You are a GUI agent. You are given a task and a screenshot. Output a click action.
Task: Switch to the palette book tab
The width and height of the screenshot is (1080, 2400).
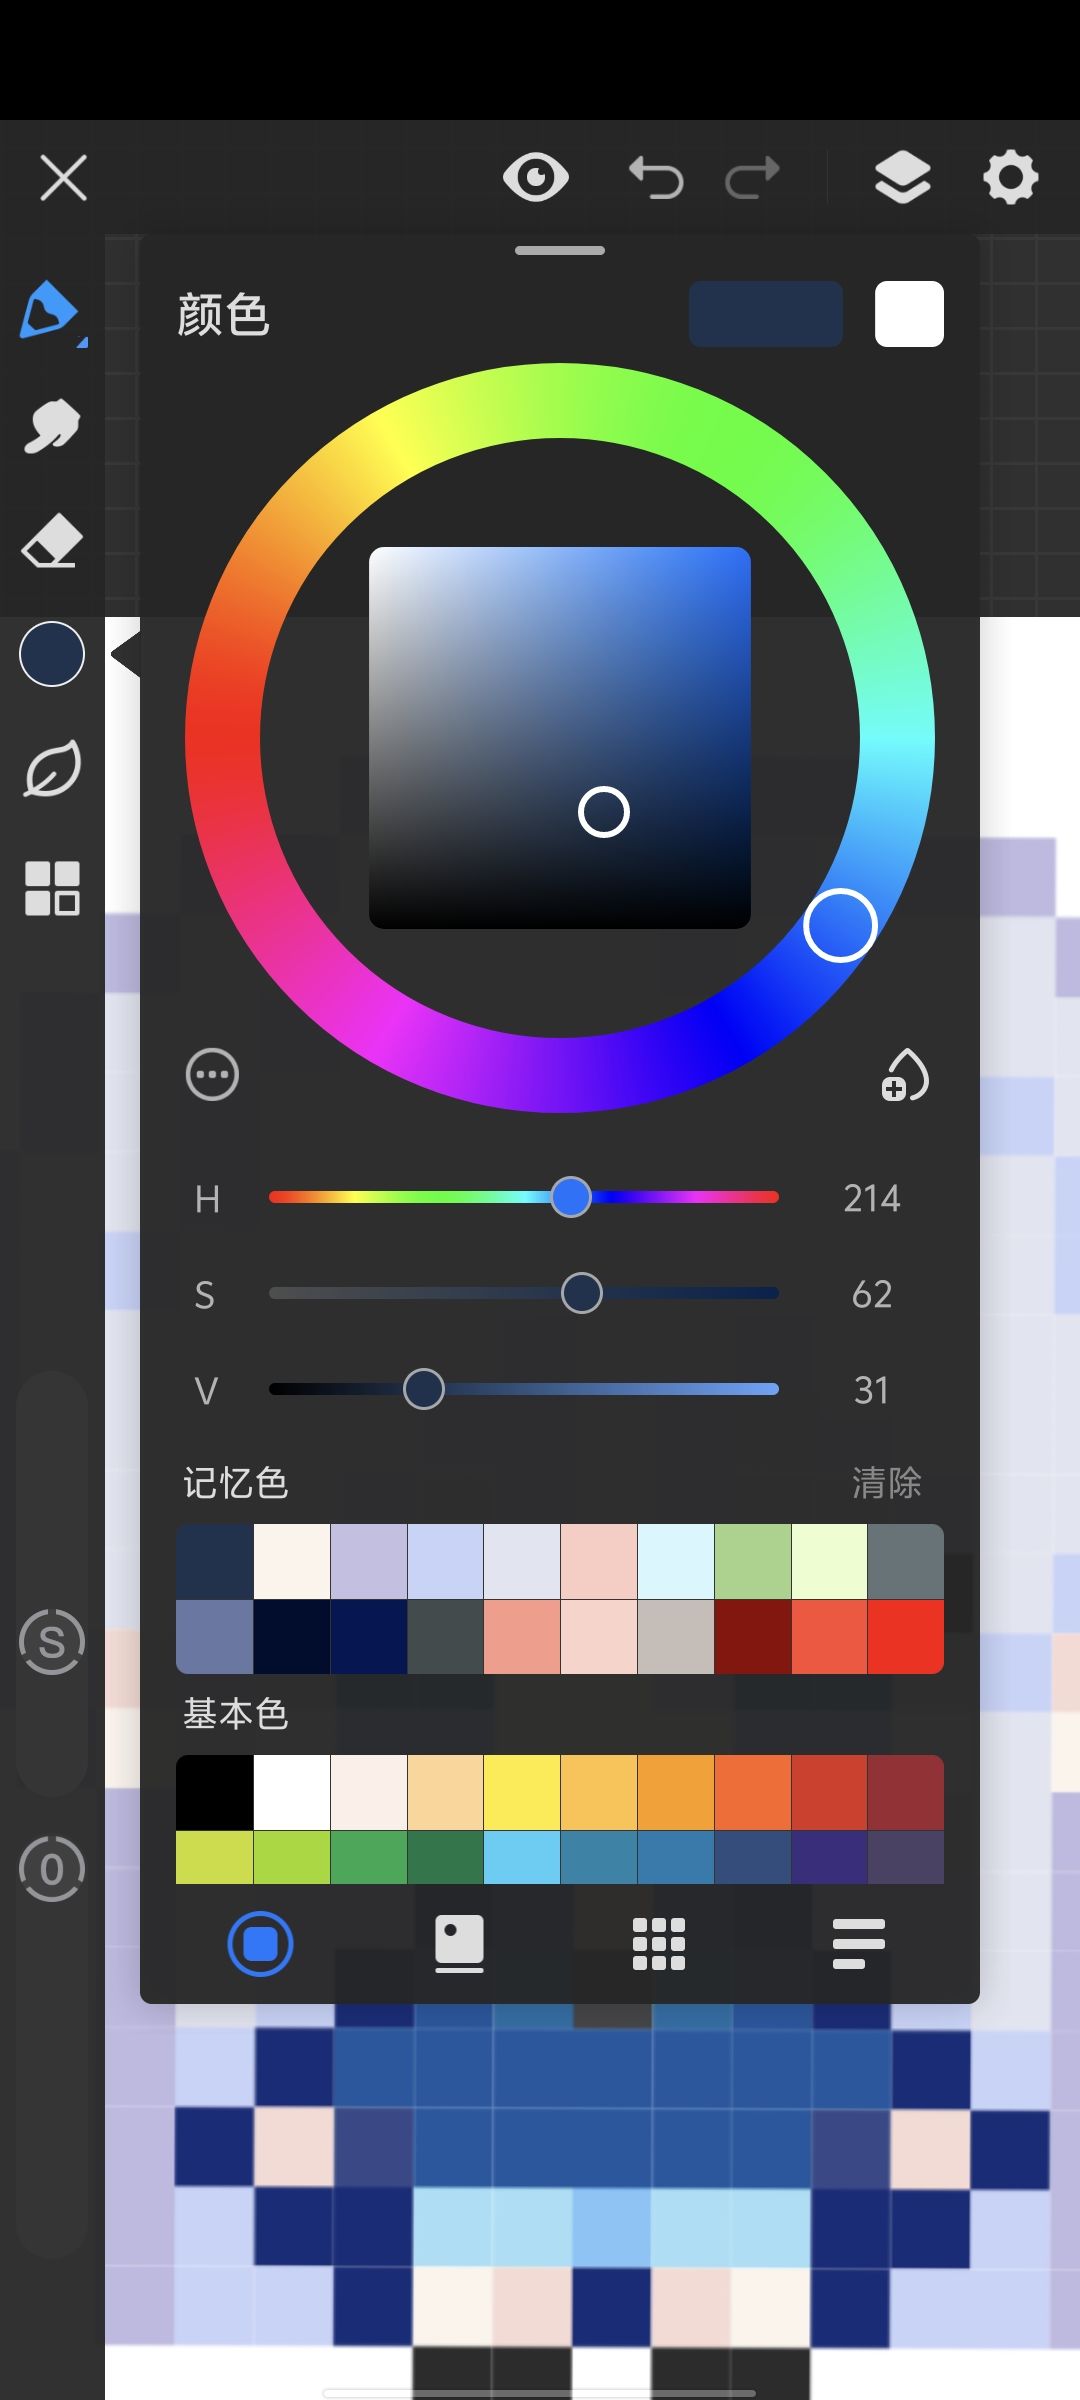coord(459,1944)
